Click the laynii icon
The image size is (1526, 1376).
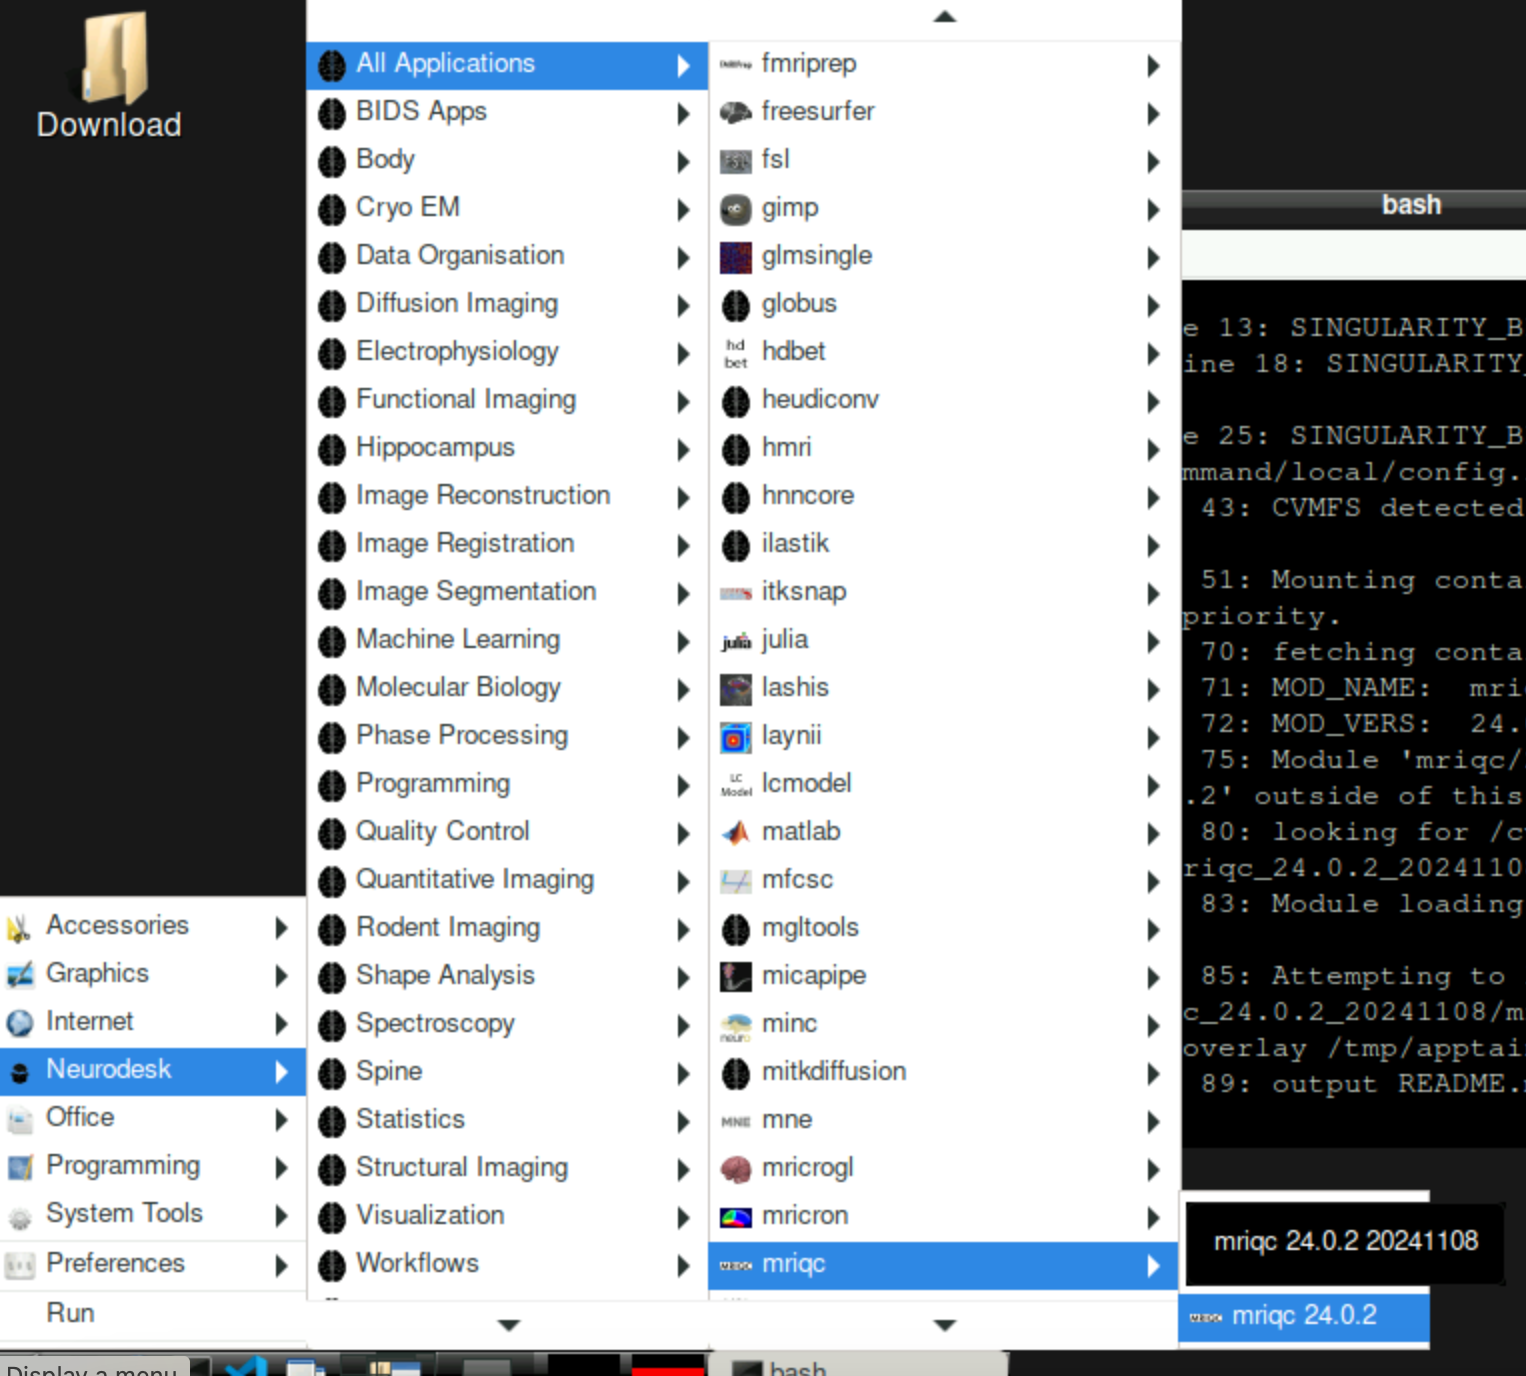pos(735,737)
